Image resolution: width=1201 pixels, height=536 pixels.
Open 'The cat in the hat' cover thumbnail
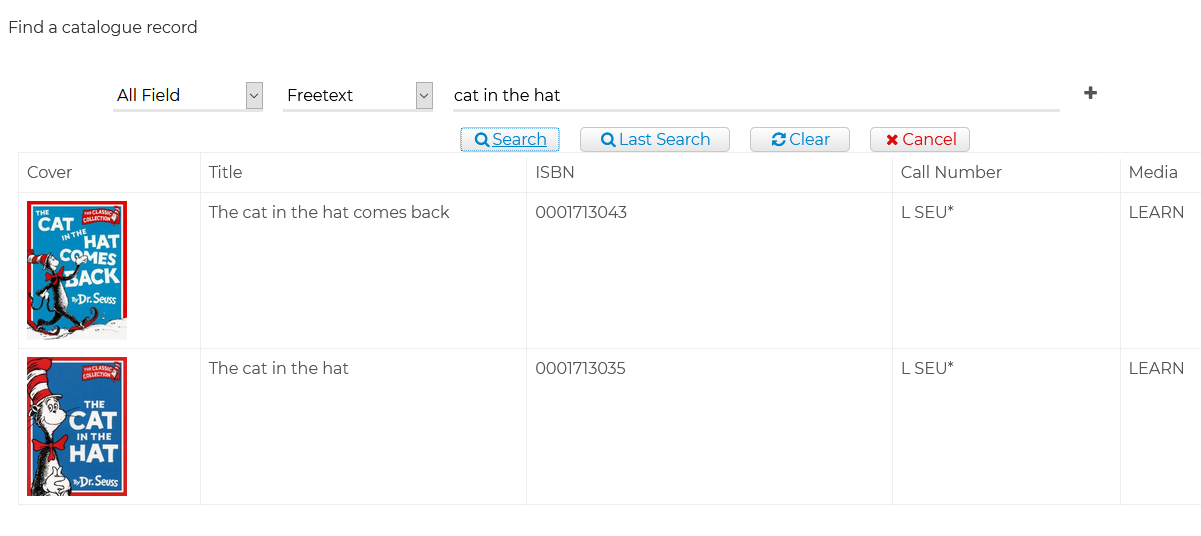[77, 426]
